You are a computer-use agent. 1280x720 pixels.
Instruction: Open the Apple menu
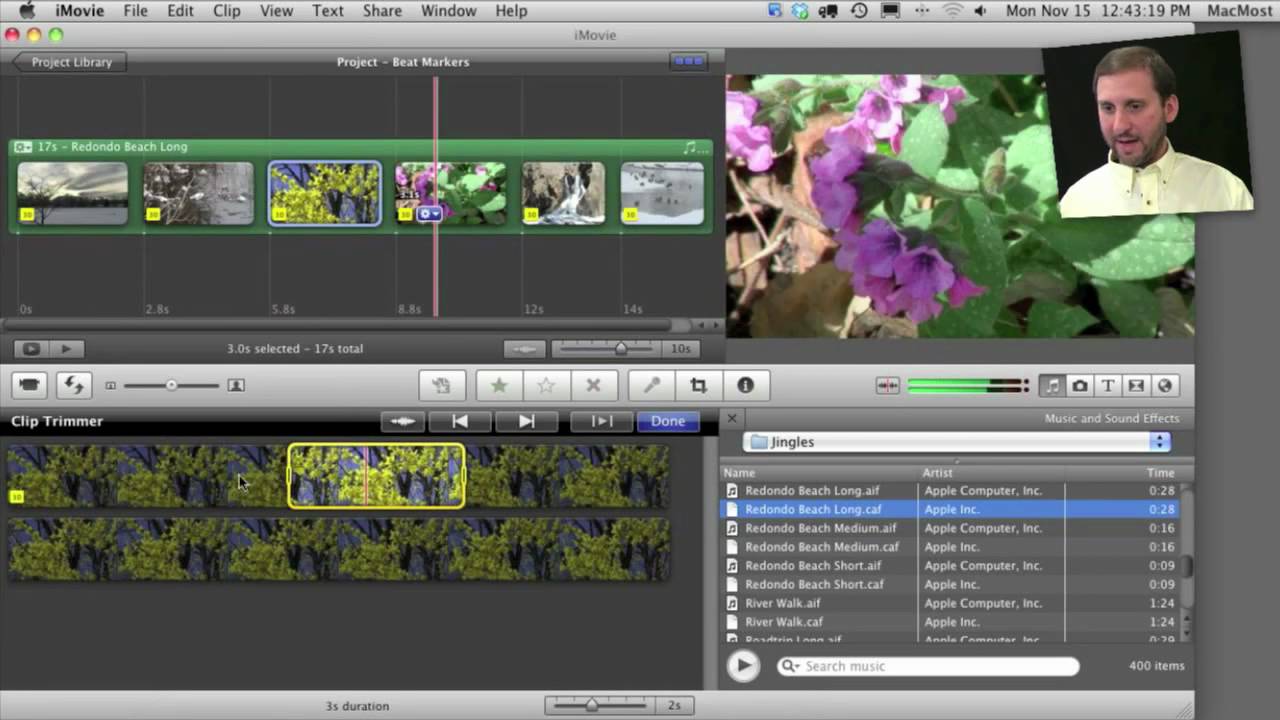[27, 11]
